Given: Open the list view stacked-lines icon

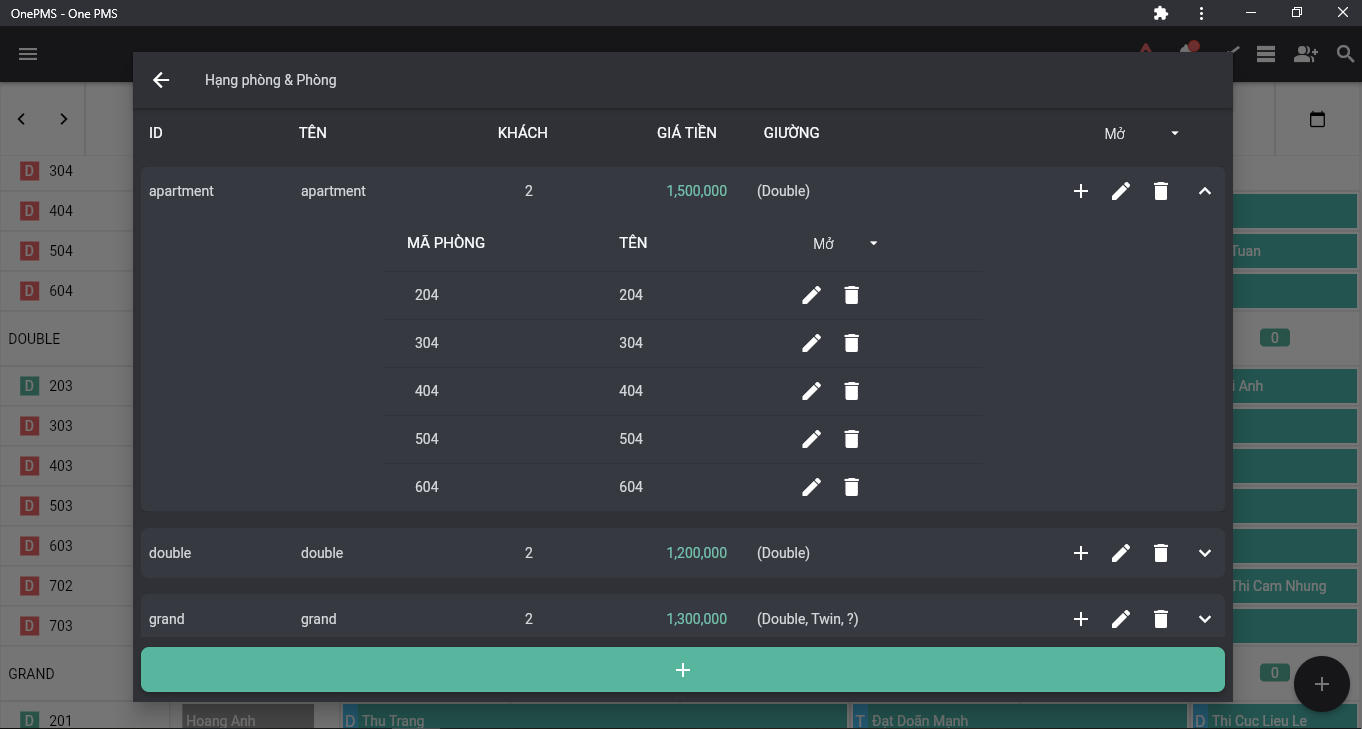Looking at the screenshot, I should (x=1266, y=54).
